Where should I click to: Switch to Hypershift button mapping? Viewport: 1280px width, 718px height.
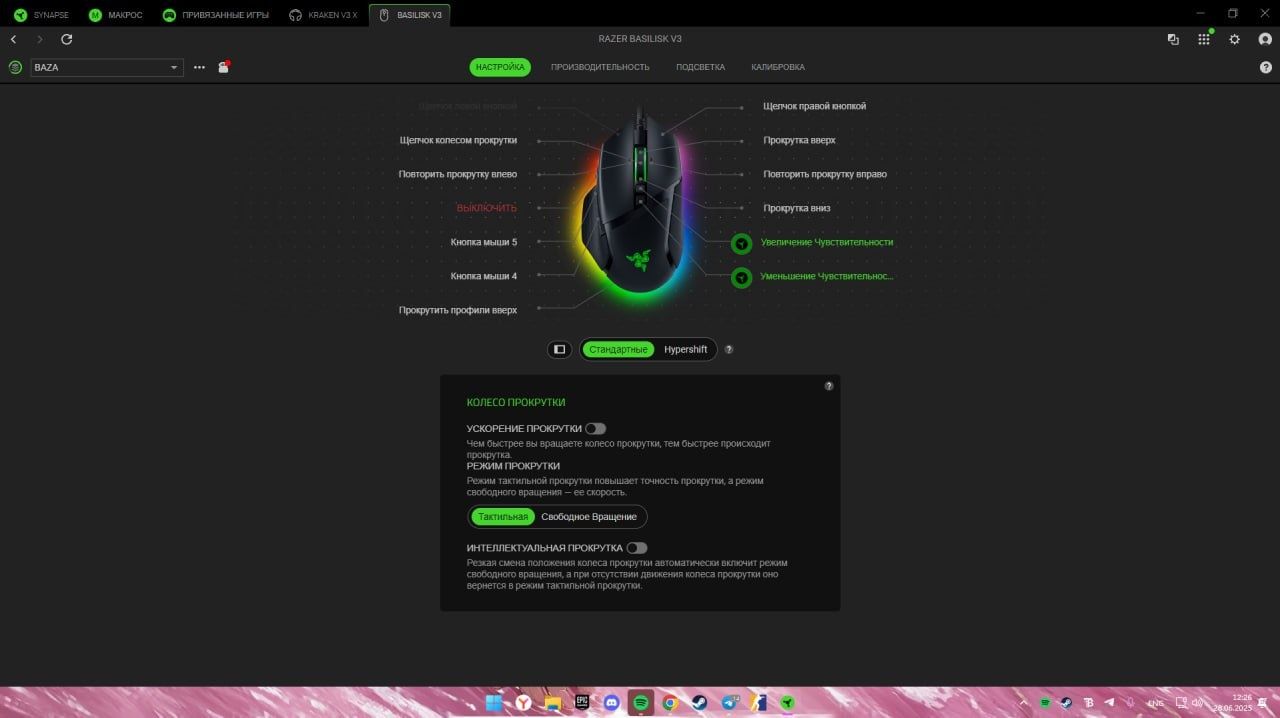pos(685,349)
